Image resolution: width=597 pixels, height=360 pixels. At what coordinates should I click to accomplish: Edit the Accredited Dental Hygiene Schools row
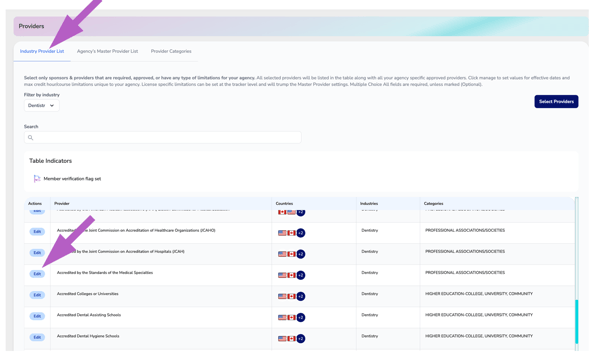coord(37,337)
